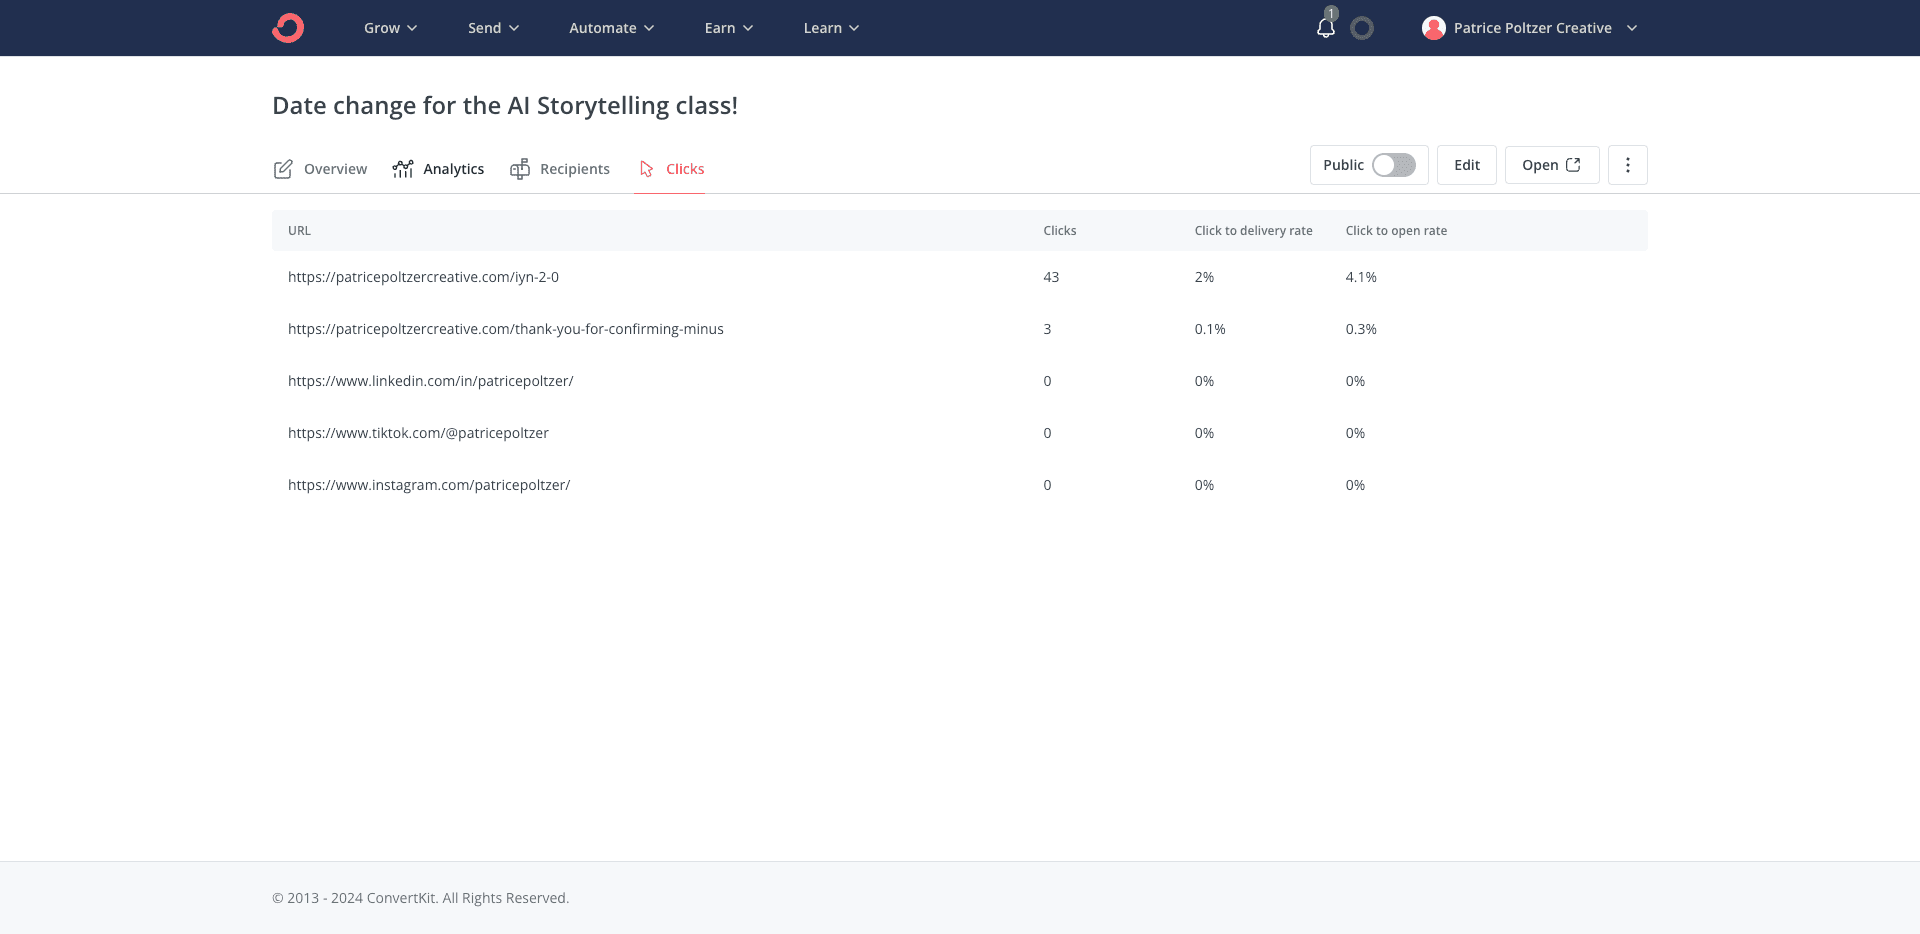Viewport: 1920px width, 934px height.
Task: Click the Analytics chart icon
Action: (x=403, y=169)
